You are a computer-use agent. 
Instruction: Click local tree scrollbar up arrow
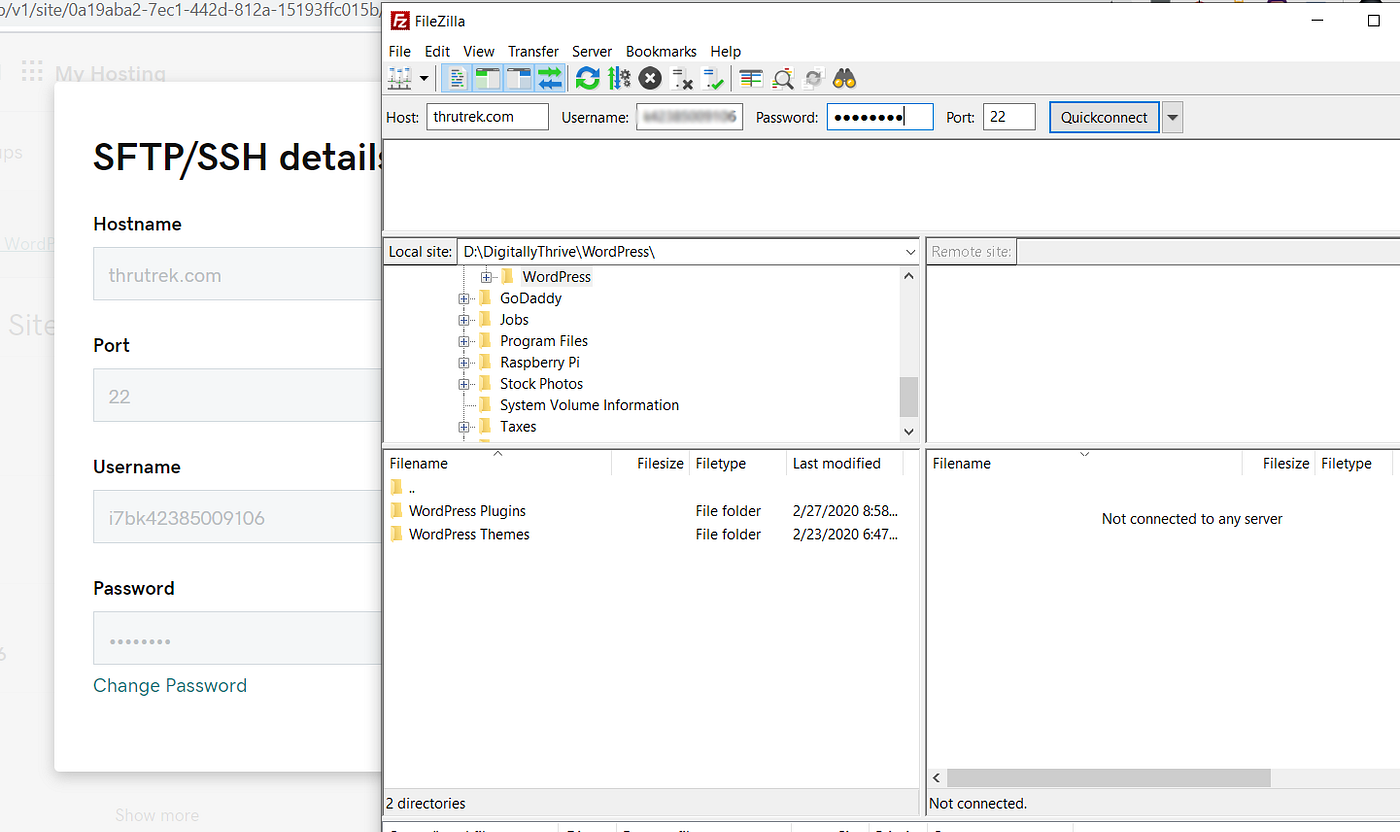coord(909,277)
